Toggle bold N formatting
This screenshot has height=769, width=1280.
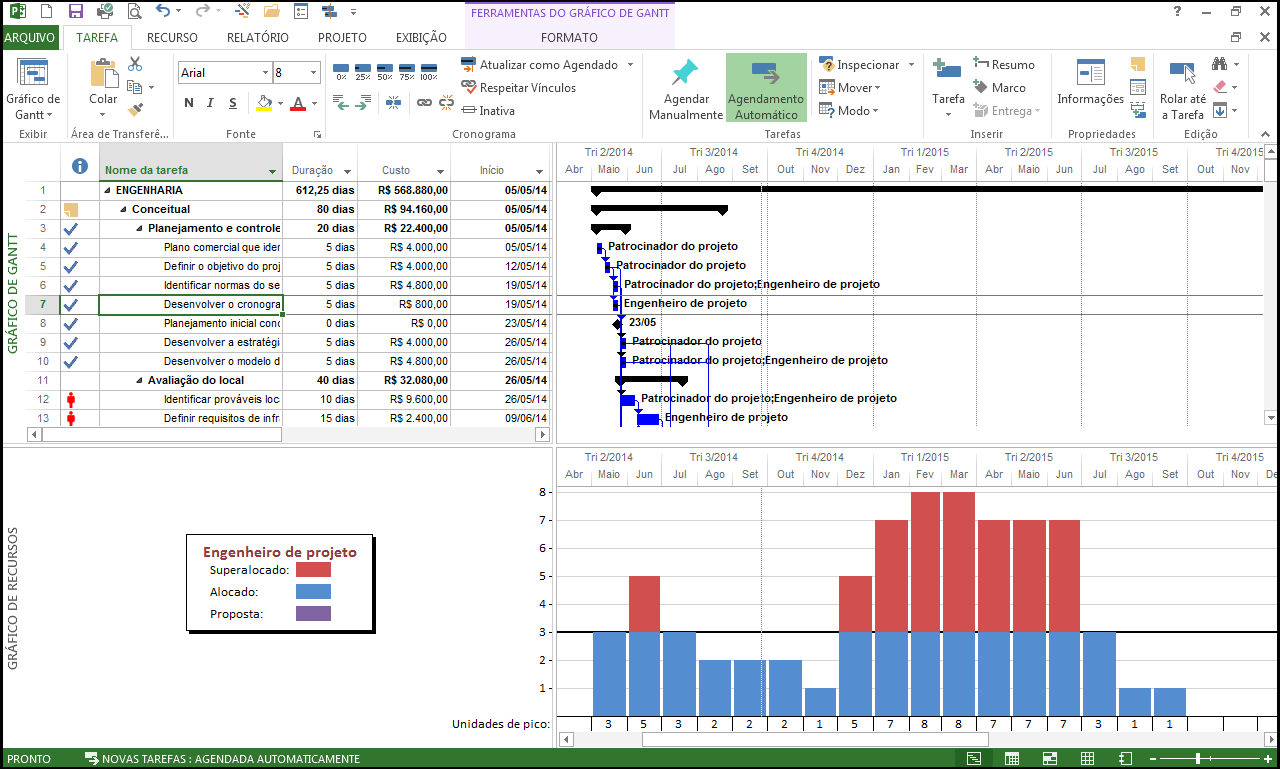tap(189, 103)
